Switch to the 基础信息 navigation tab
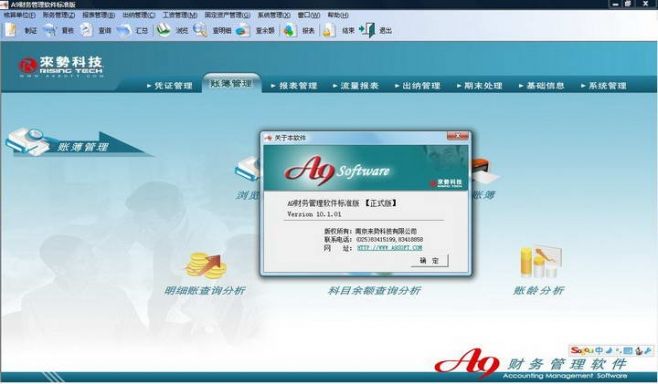Screen dimensions: 658x384 [542, 86]
